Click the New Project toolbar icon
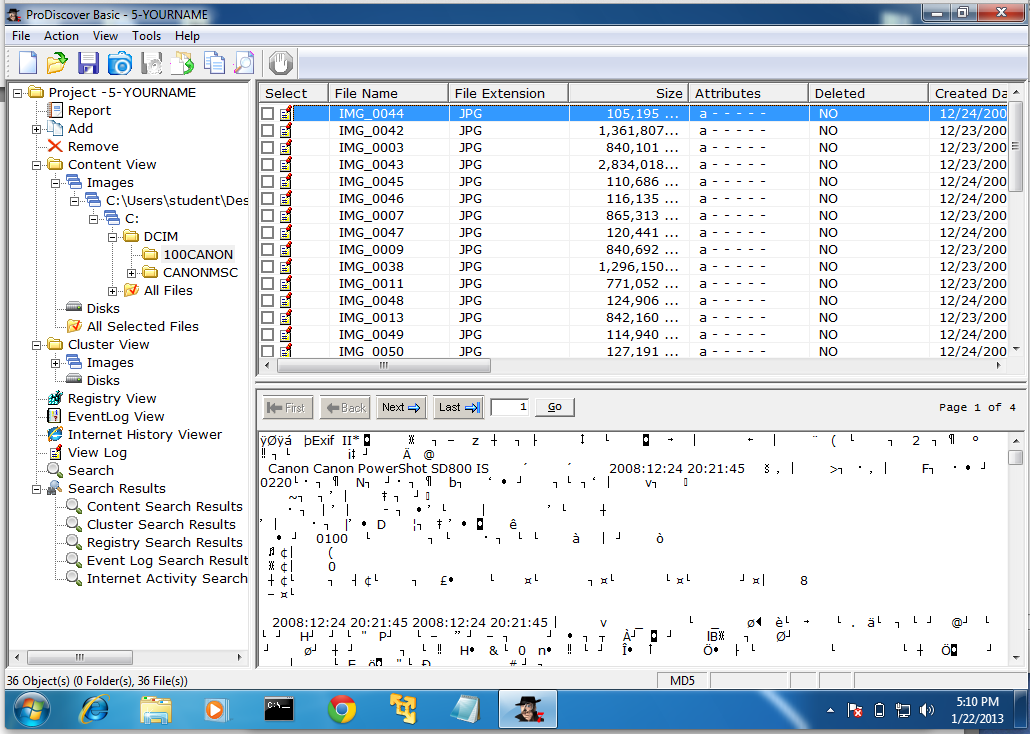This screenshot has height=734, width=1030. (27, 63)
